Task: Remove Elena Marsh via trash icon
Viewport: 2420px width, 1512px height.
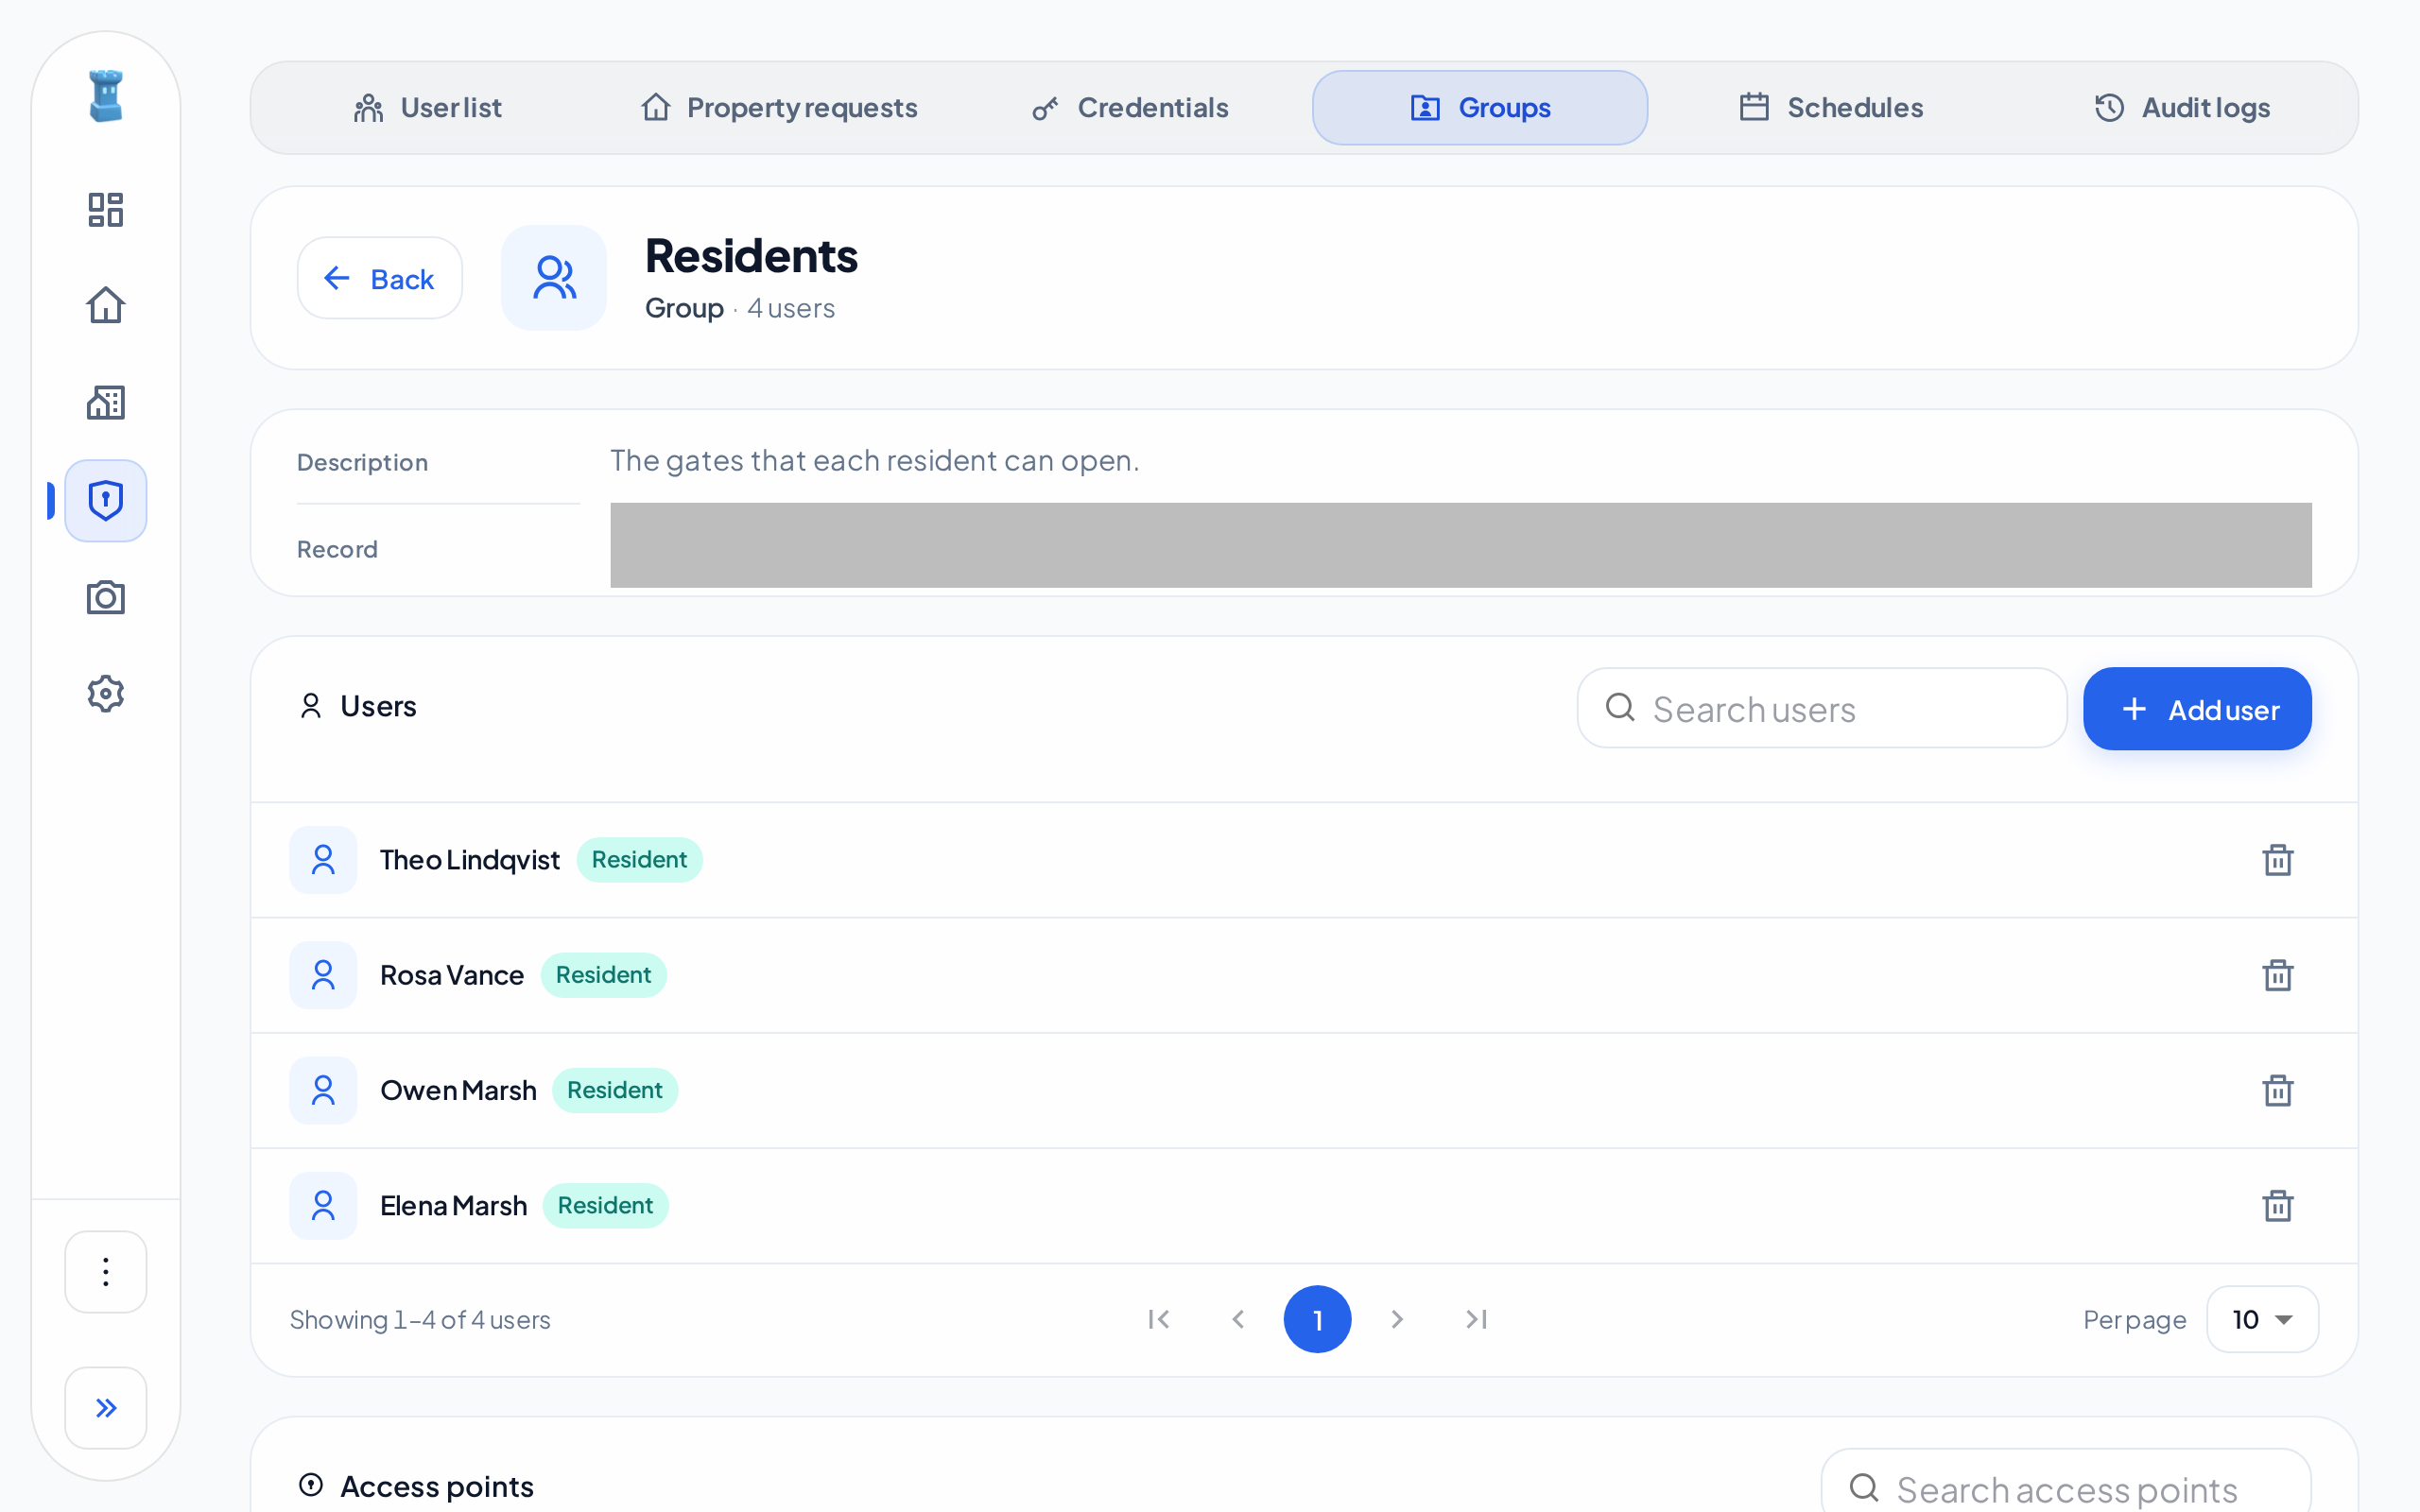Action: tap(2277, 1205)
